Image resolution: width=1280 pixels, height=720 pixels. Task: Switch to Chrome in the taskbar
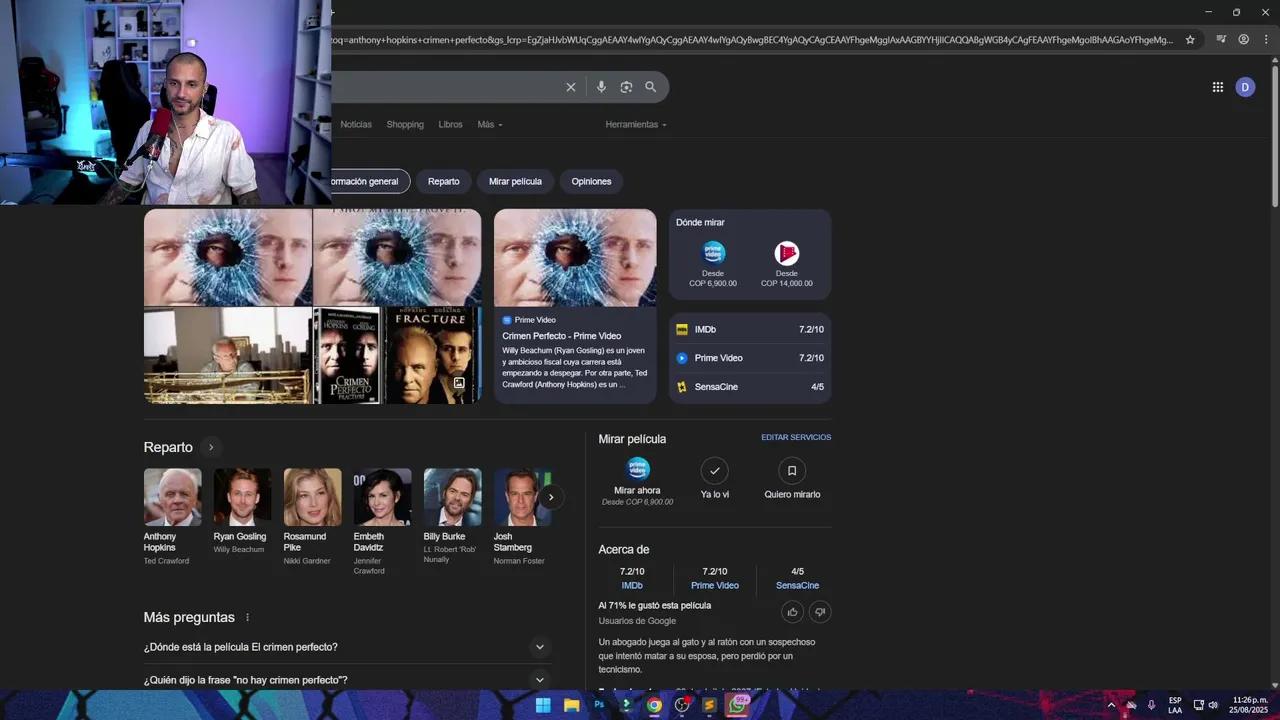tap(654, 705)
